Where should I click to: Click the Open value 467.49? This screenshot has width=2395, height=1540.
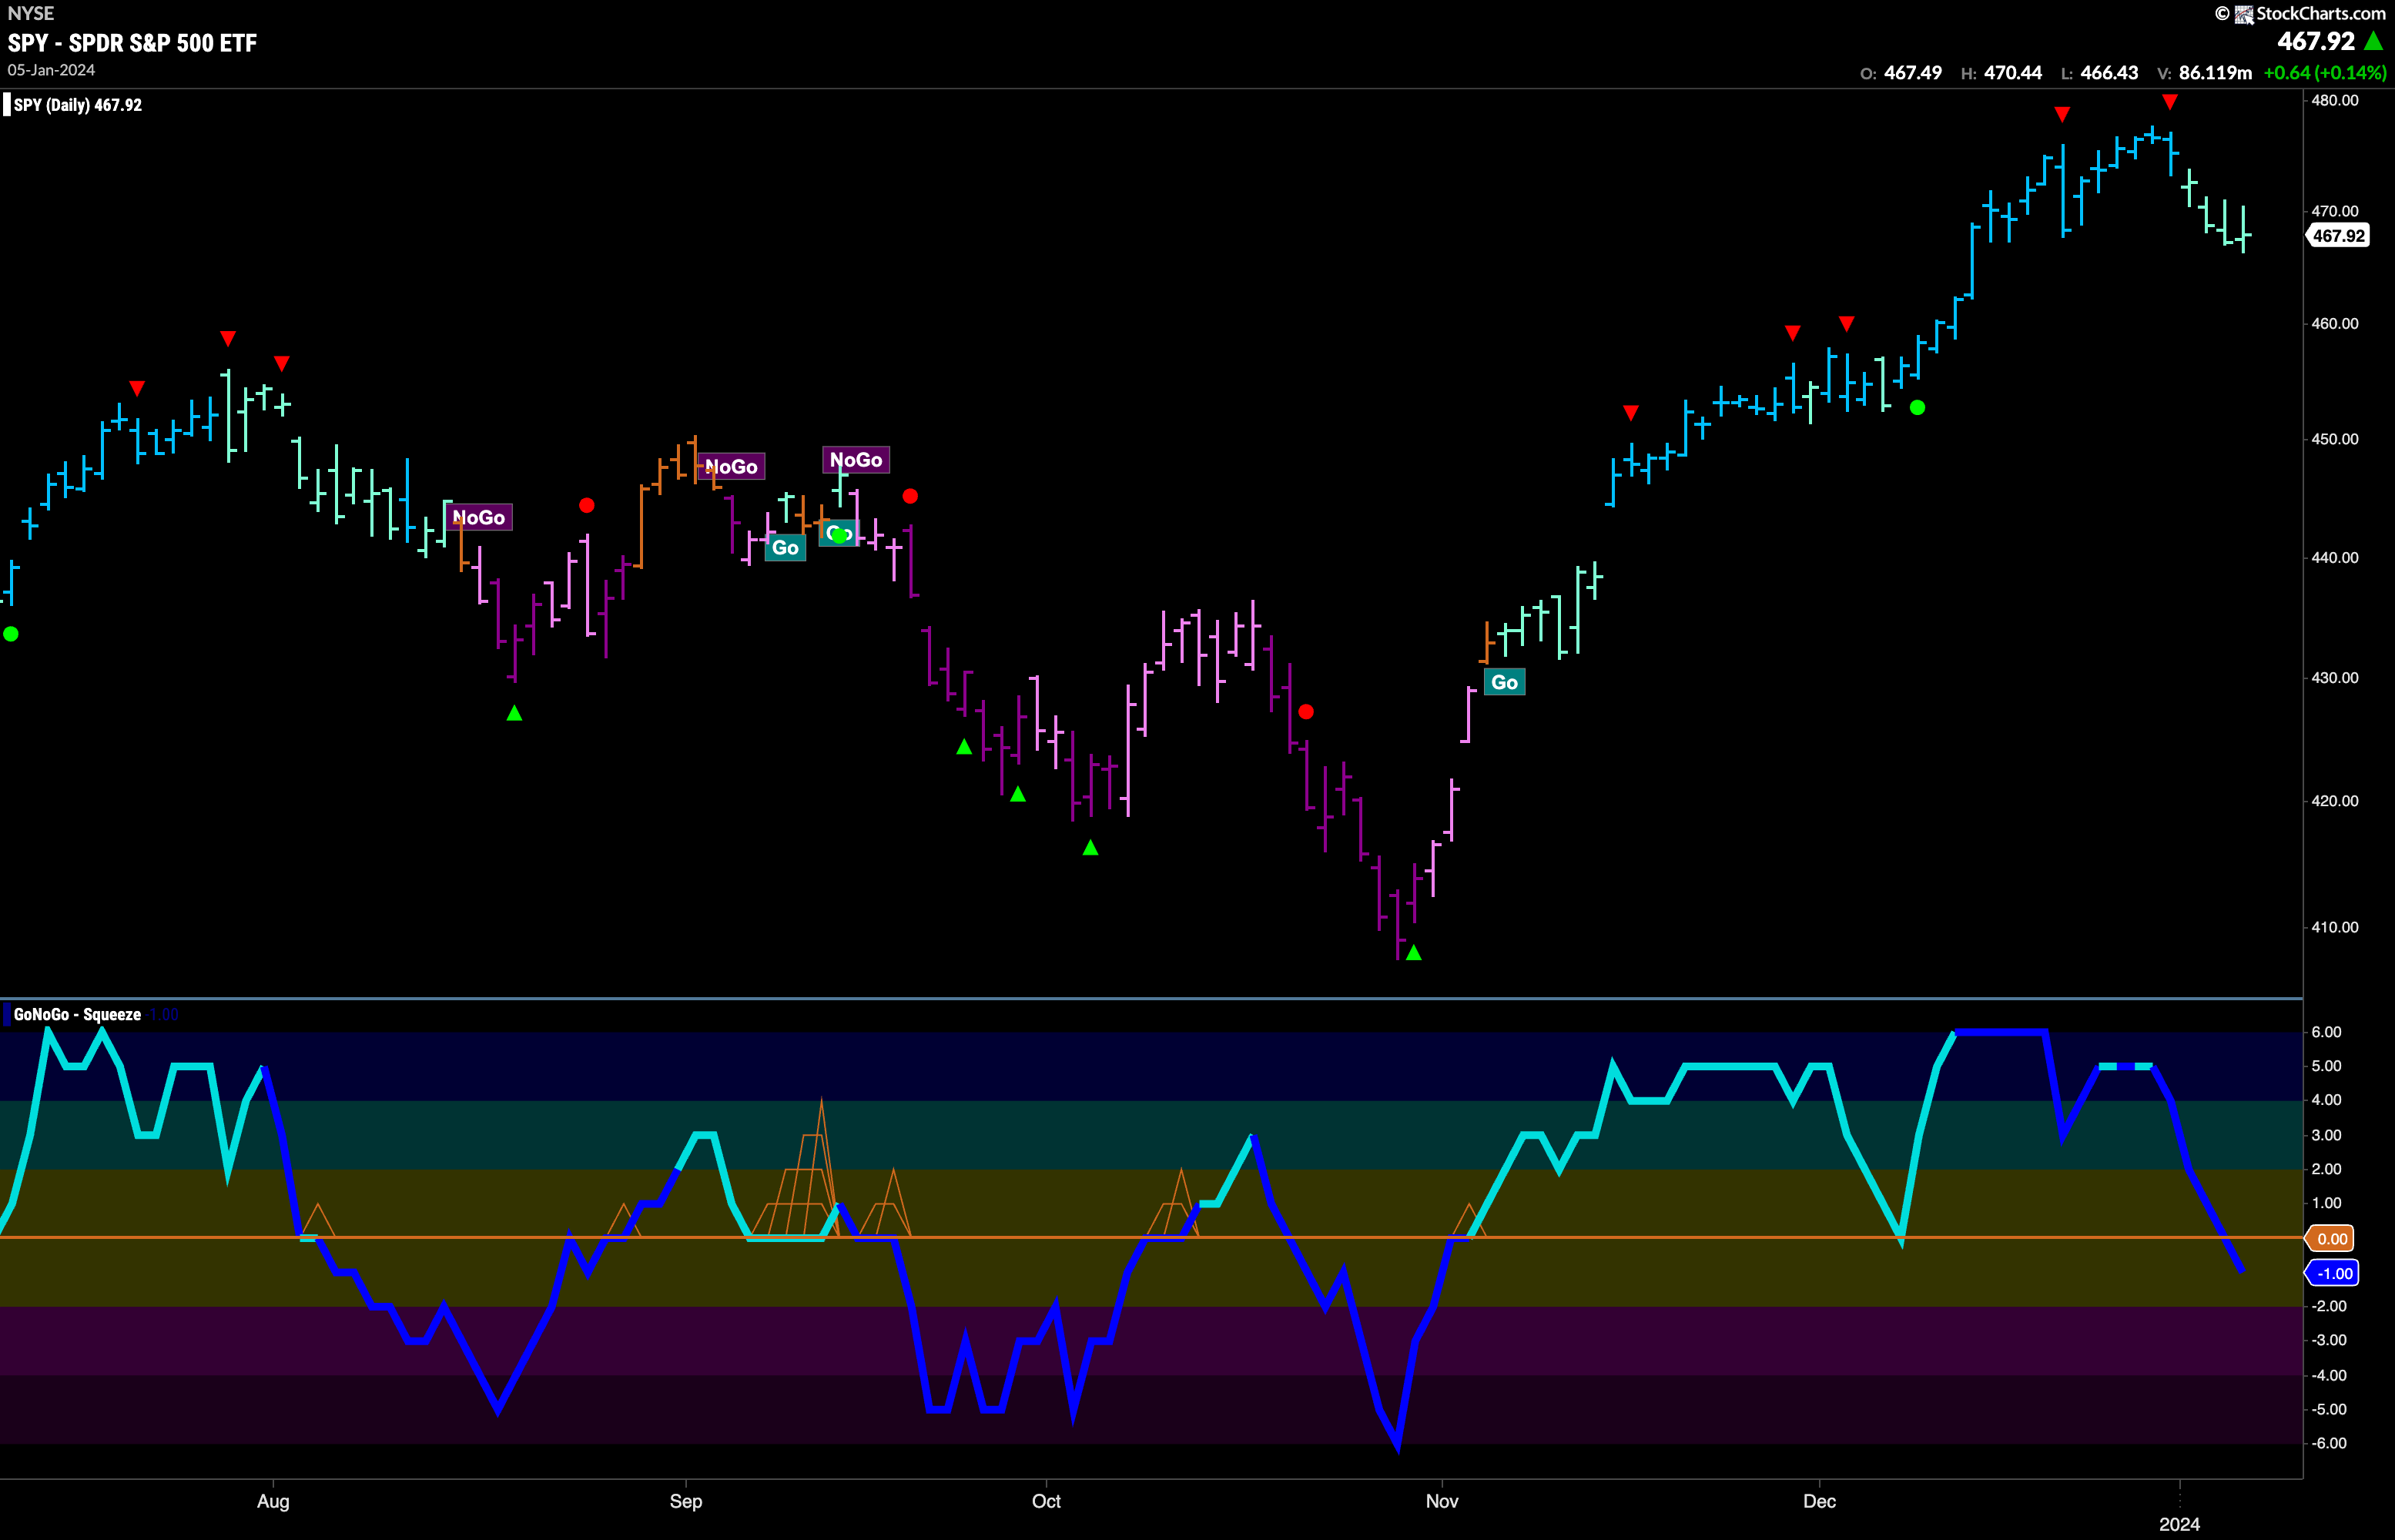point(1912,73)
